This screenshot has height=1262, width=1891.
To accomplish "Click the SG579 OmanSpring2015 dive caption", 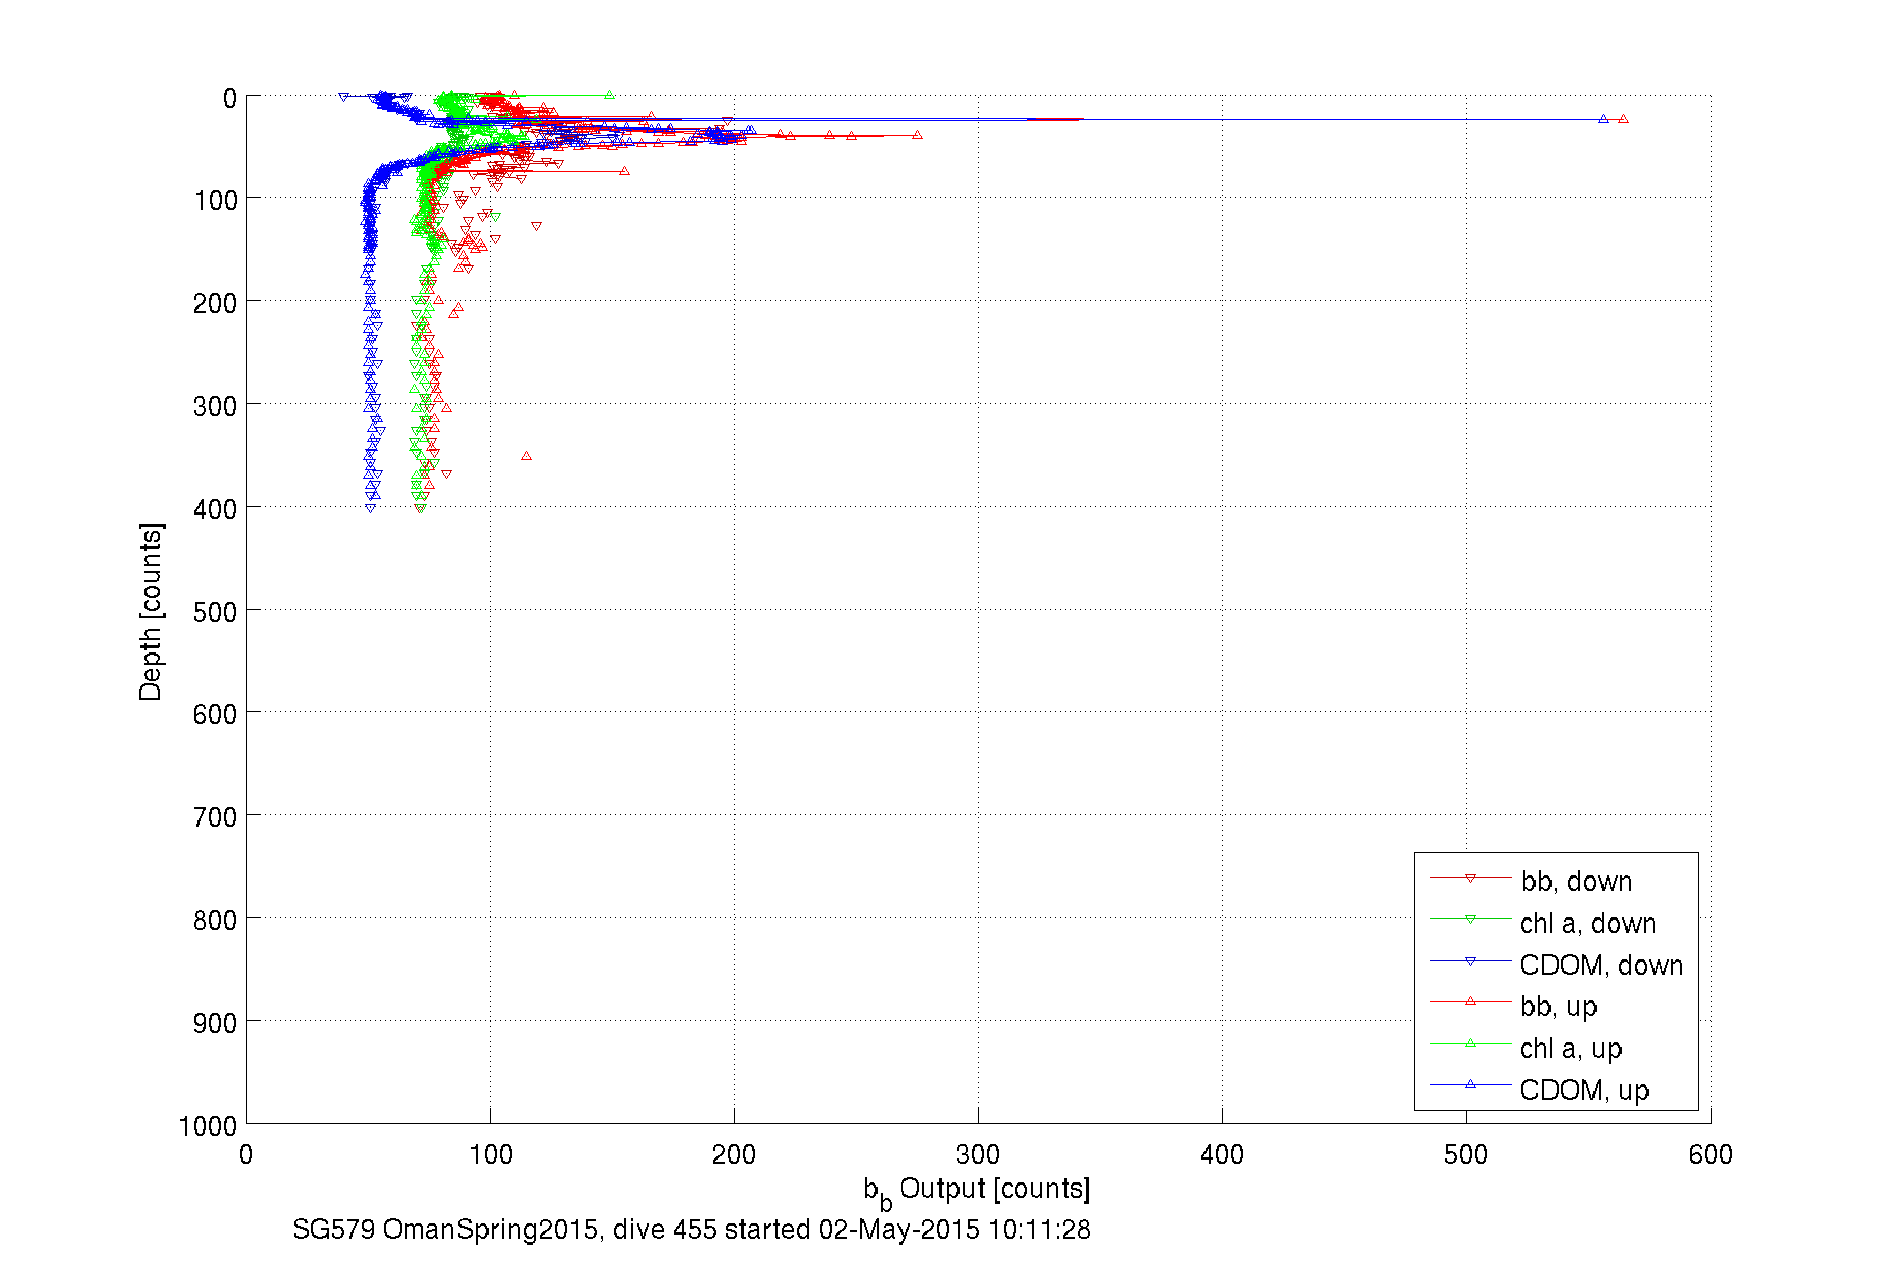I will [x=691, y=1229].
